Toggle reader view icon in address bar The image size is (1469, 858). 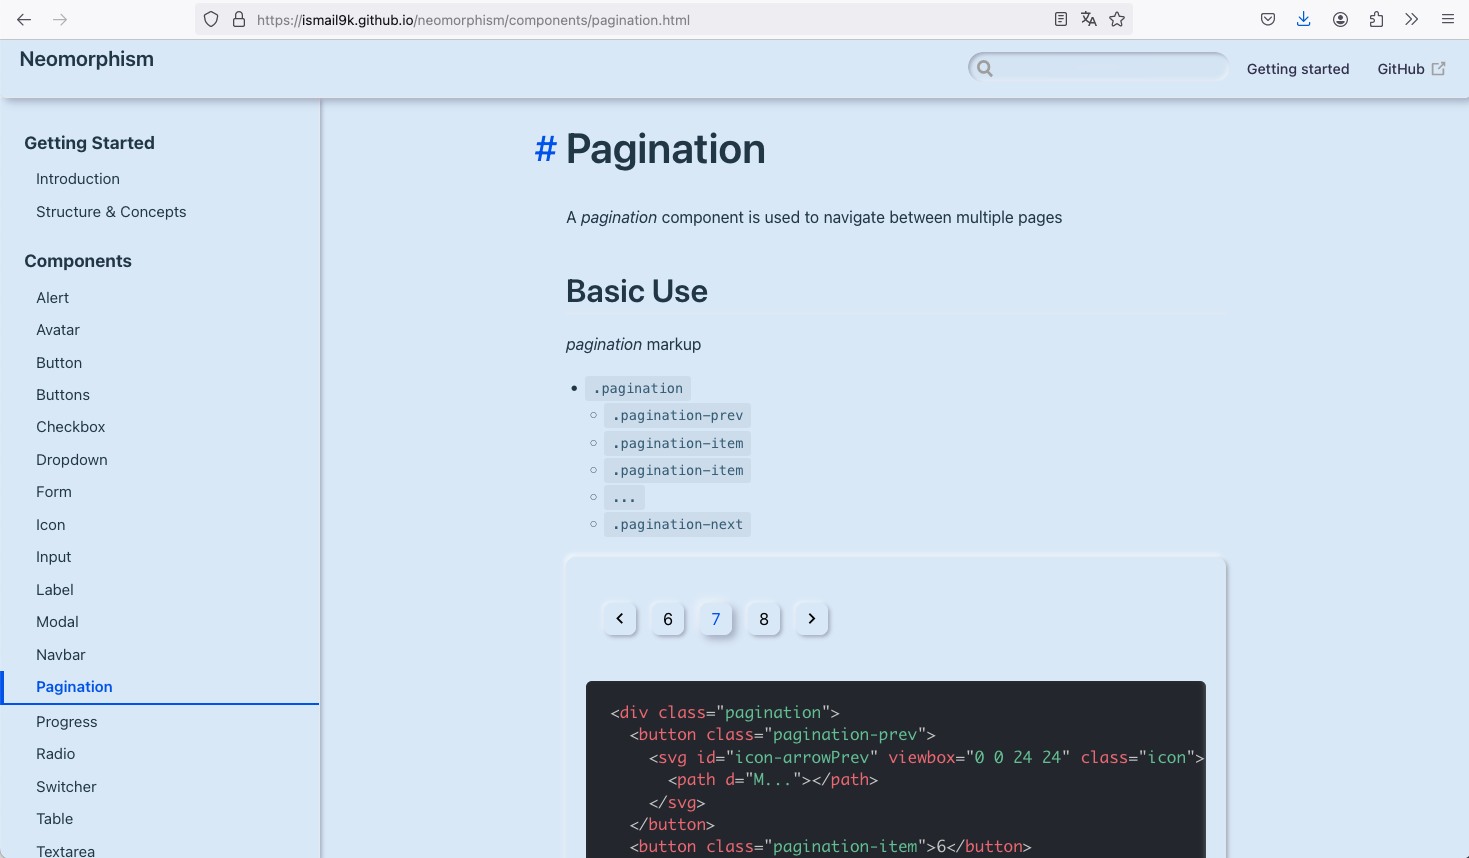pos(1061,19)
